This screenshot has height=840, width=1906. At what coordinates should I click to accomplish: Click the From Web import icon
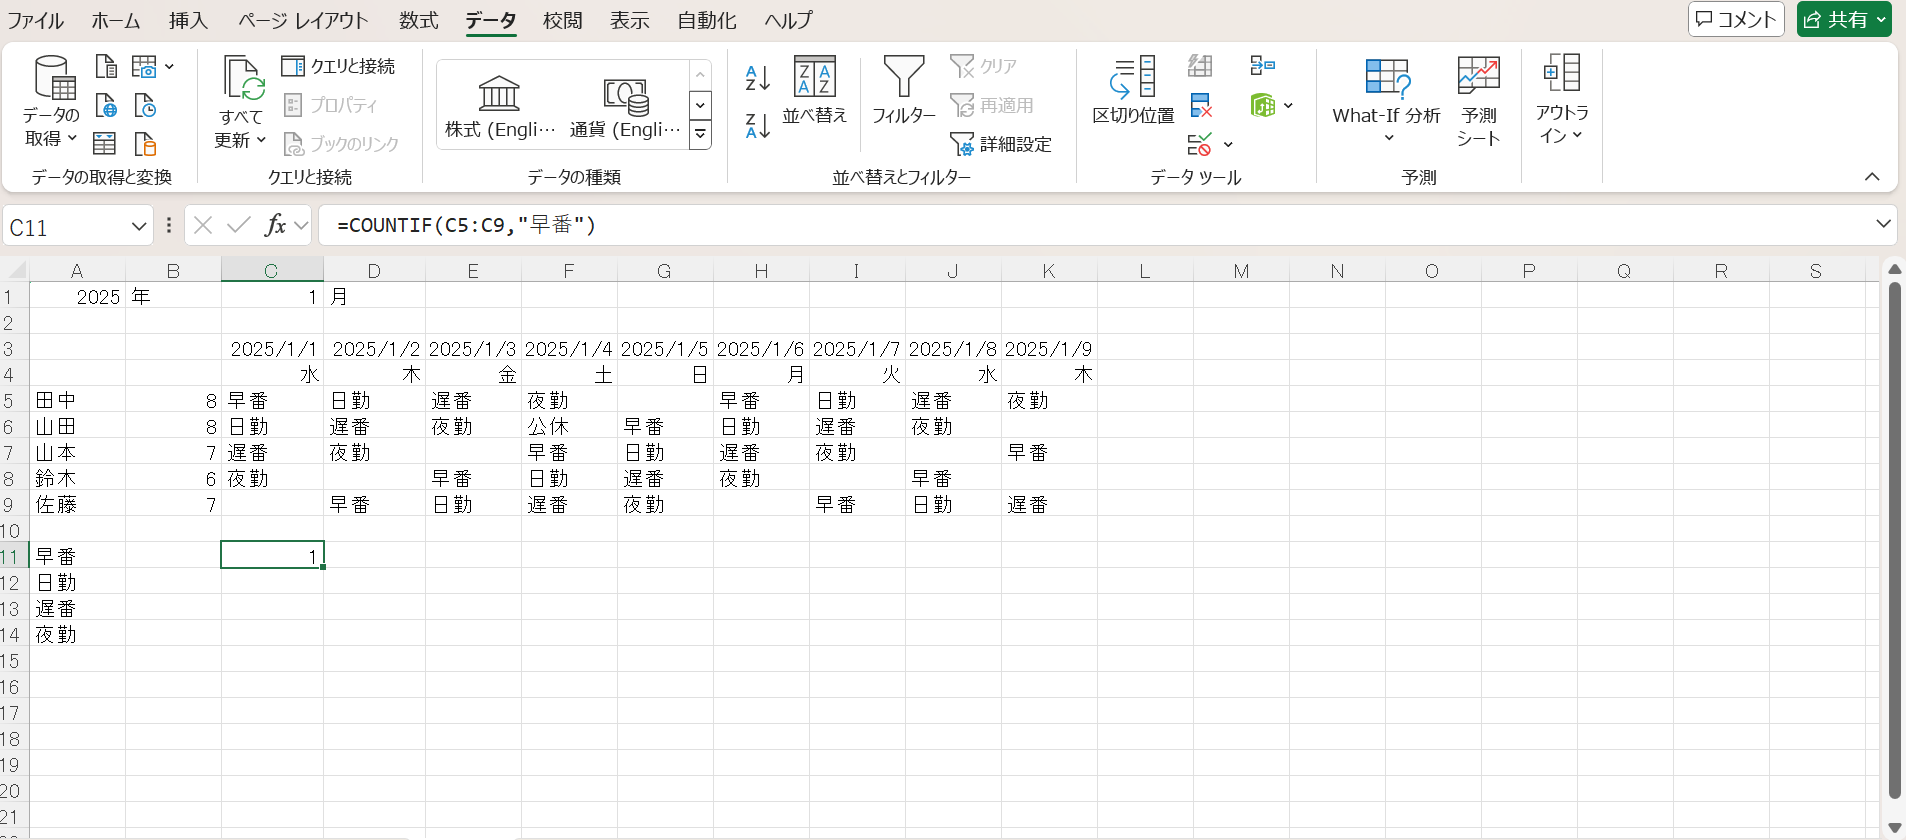[106, 106]
